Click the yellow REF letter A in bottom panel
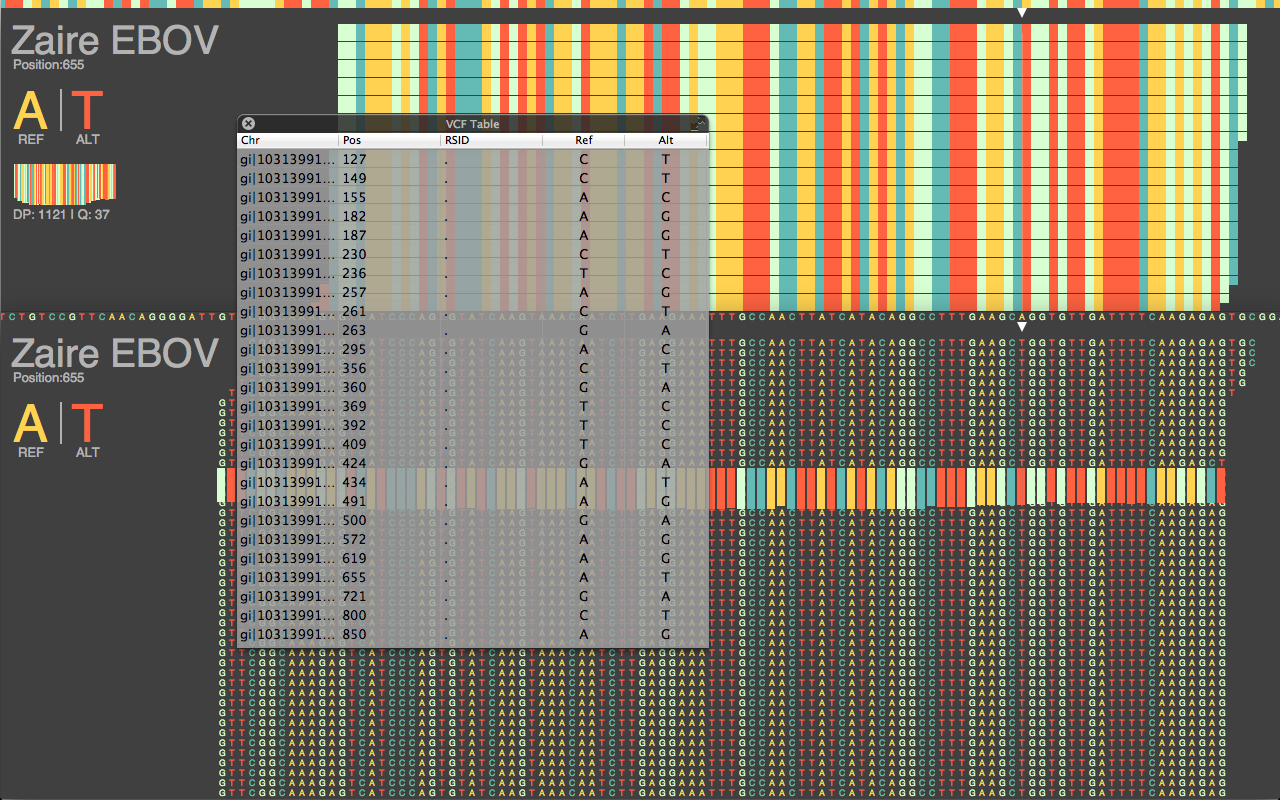The height and width of the screenshot is (800, 1280). click(x=31, y=423)
